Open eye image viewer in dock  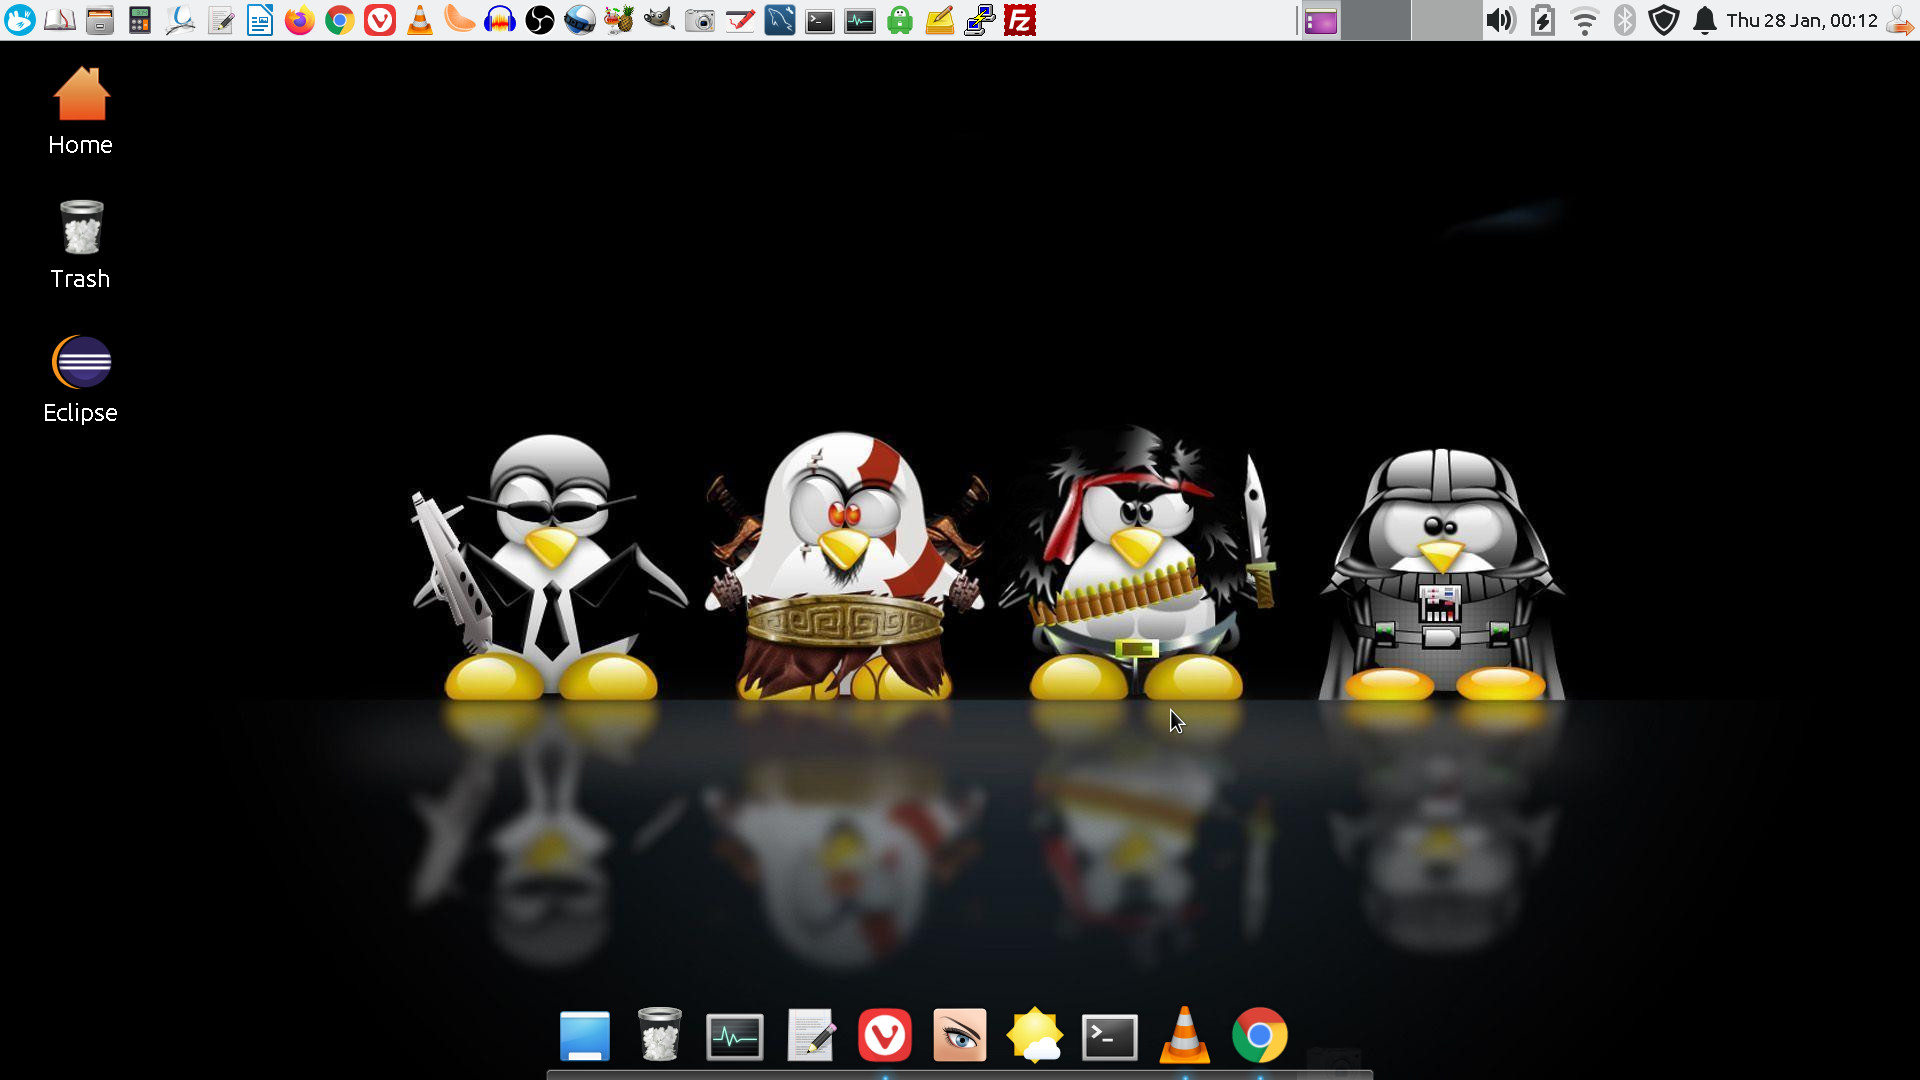coord(959,1035)
